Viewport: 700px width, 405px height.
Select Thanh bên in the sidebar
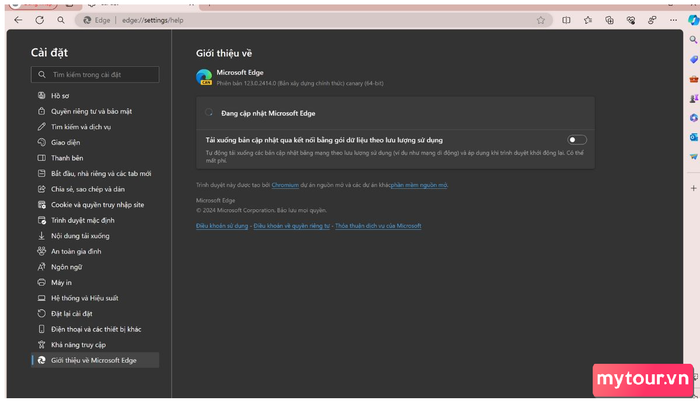point(95,158)
